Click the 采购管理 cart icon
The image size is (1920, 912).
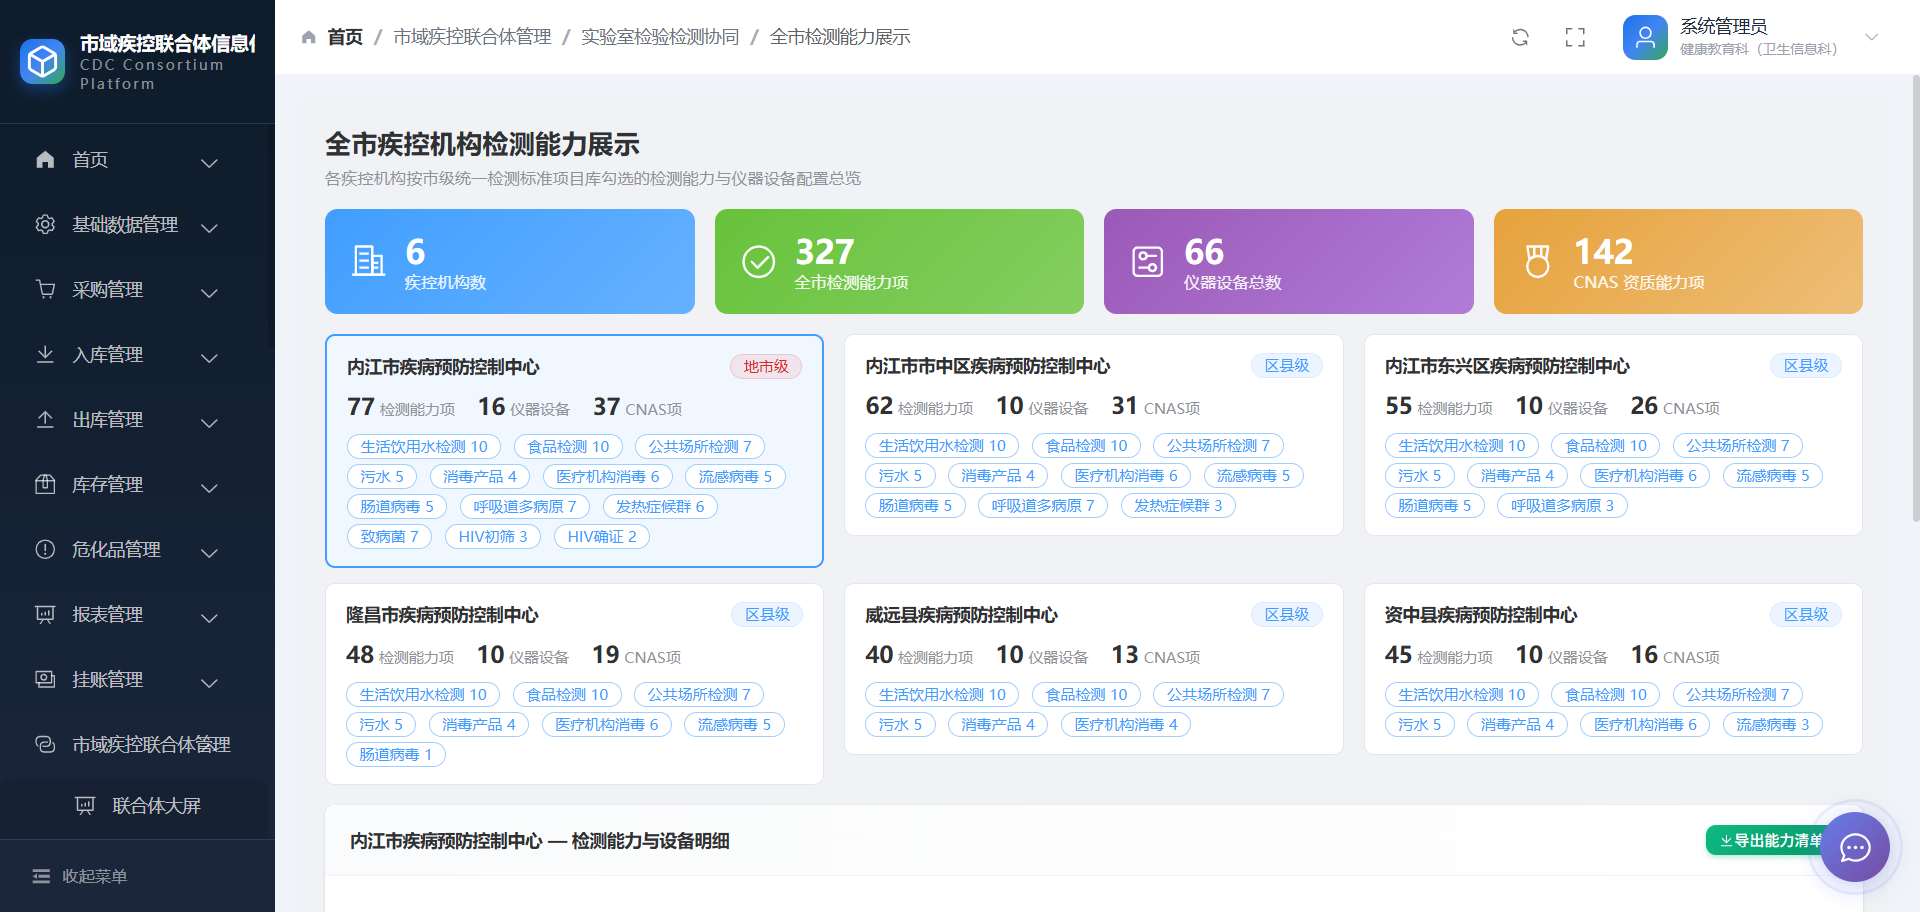(x=45, y=289)
